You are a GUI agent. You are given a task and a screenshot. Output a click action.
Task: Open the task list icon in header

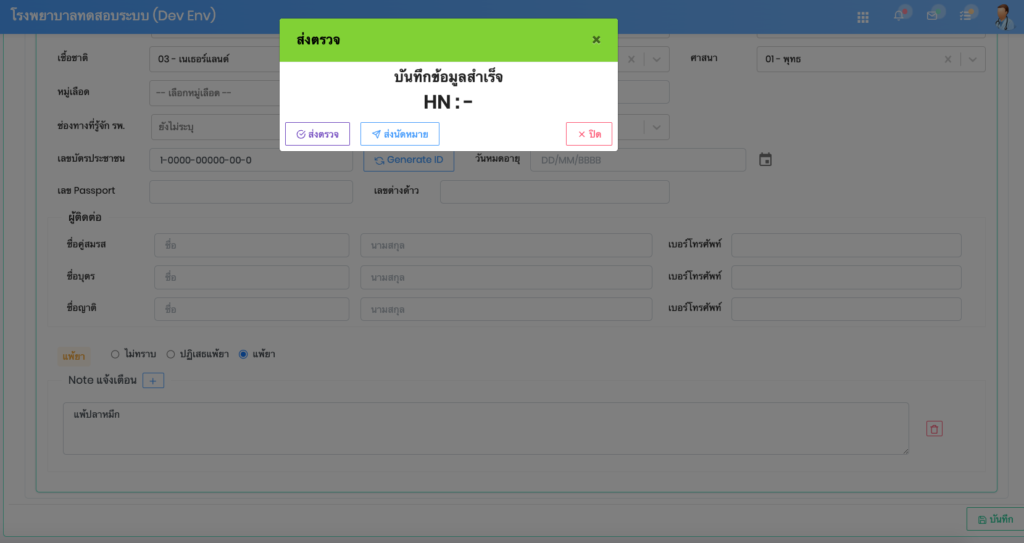pyautogui.click(x=966, y=15)
